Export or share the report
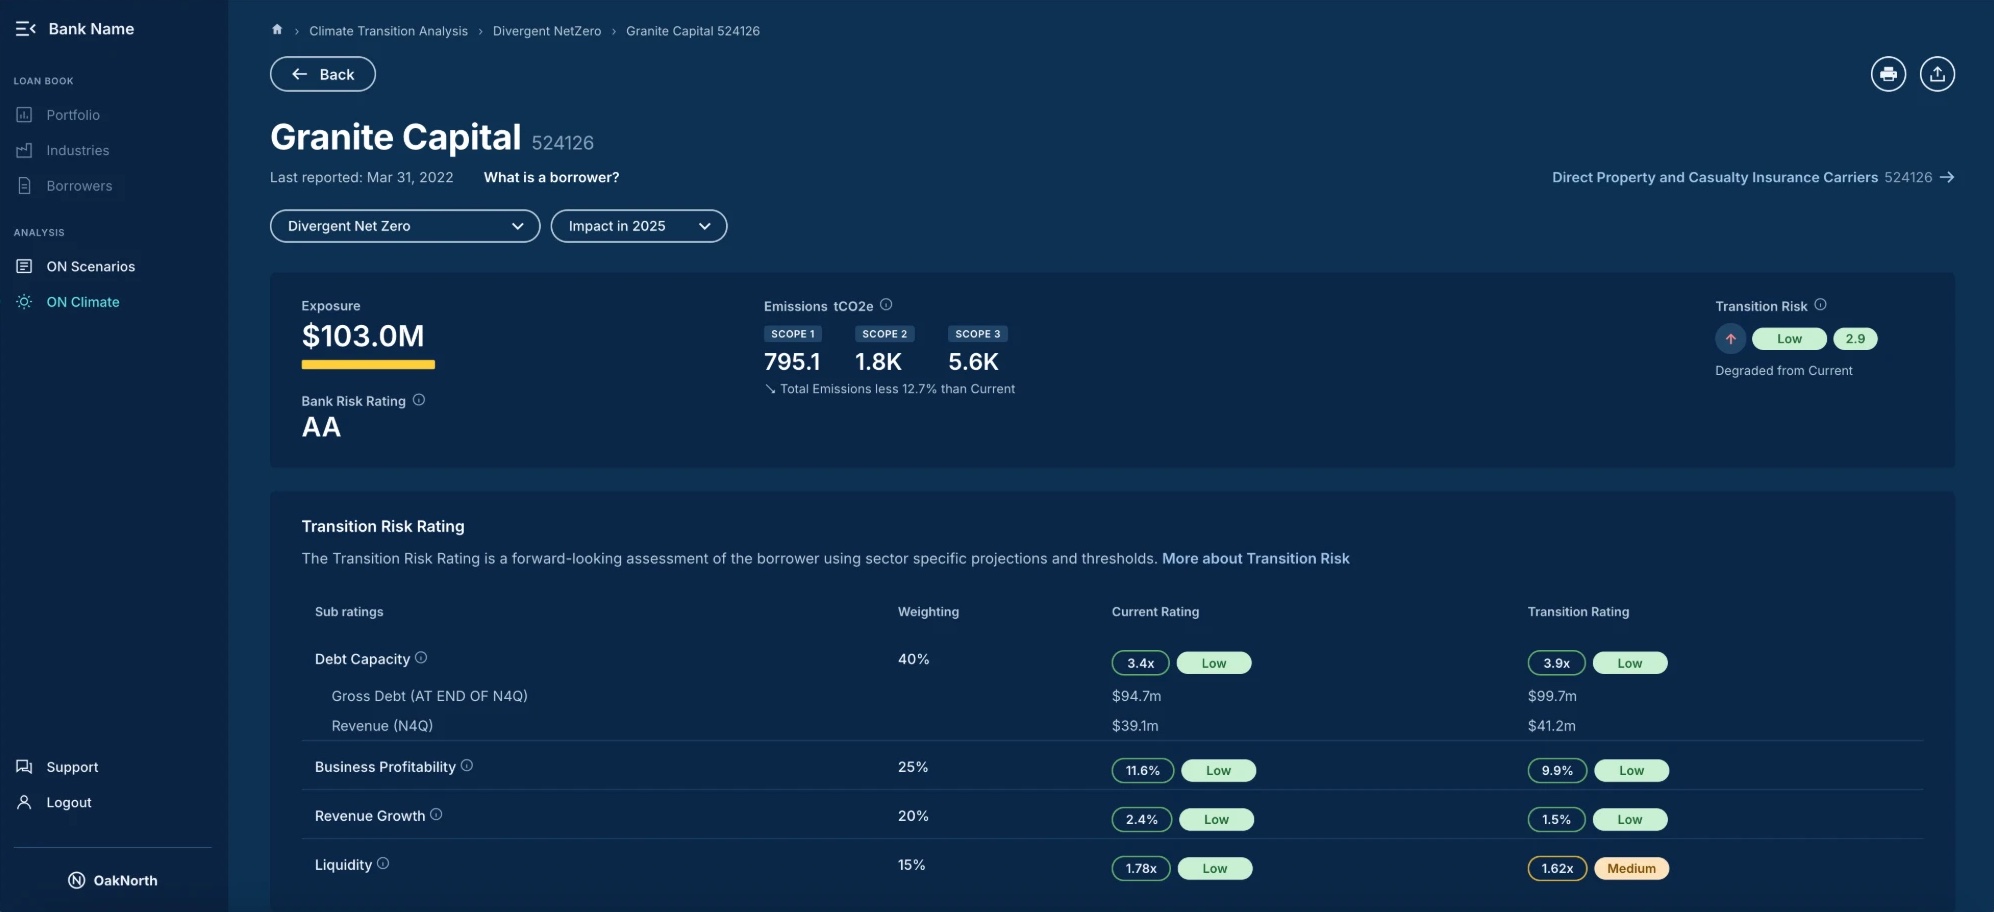Screen dimensions: 1994x912 [1937, 74]
